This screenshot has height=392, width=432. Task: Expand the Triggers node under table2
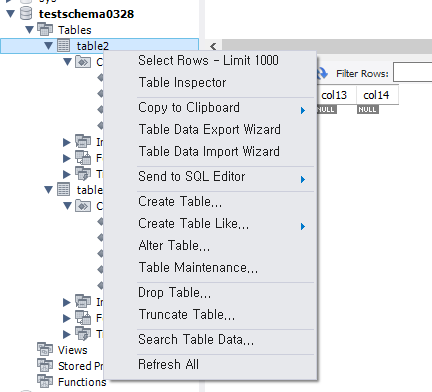[x=67, y=174]
